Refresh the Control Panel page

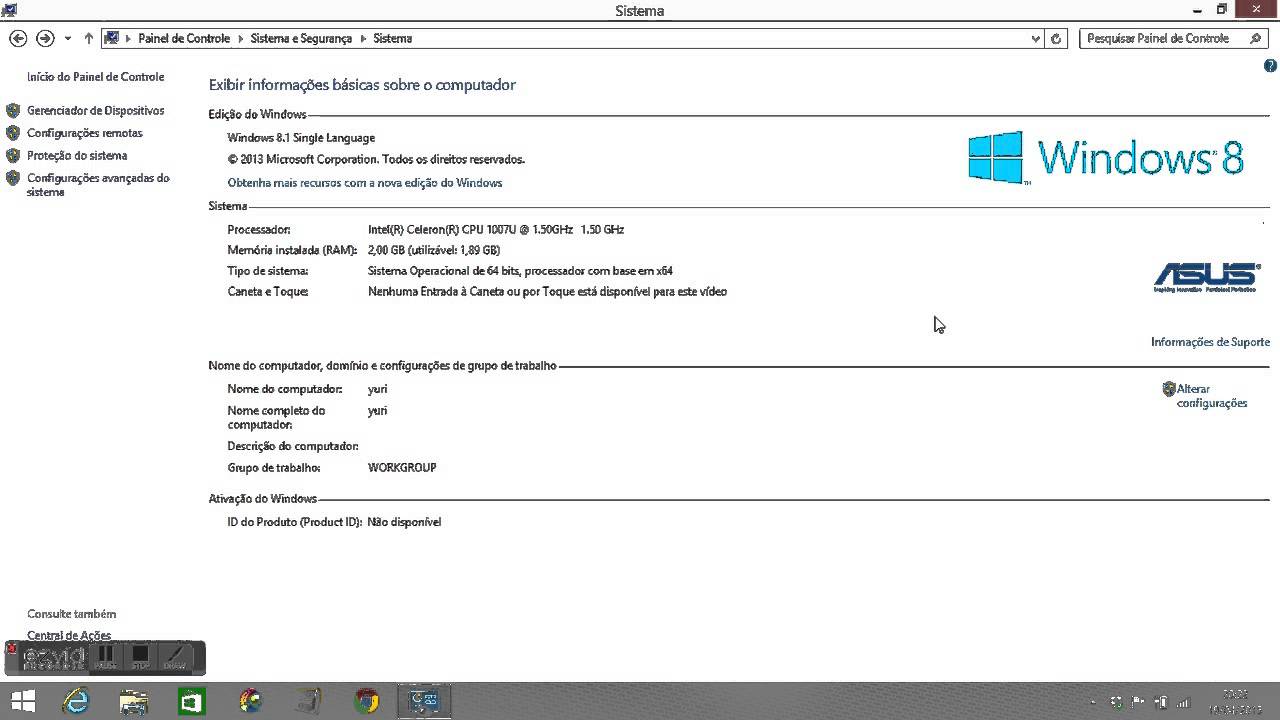1056,38
